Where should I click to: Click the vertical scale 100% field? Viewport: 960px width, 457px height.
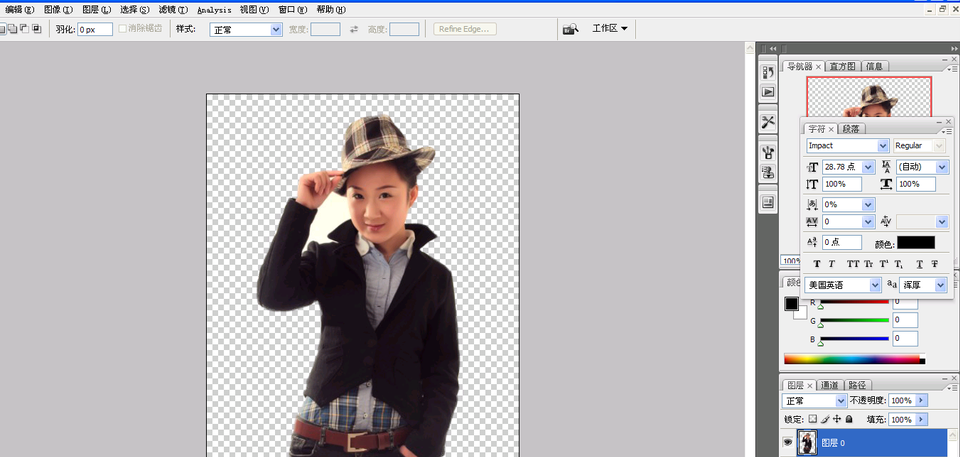(842, 184)
